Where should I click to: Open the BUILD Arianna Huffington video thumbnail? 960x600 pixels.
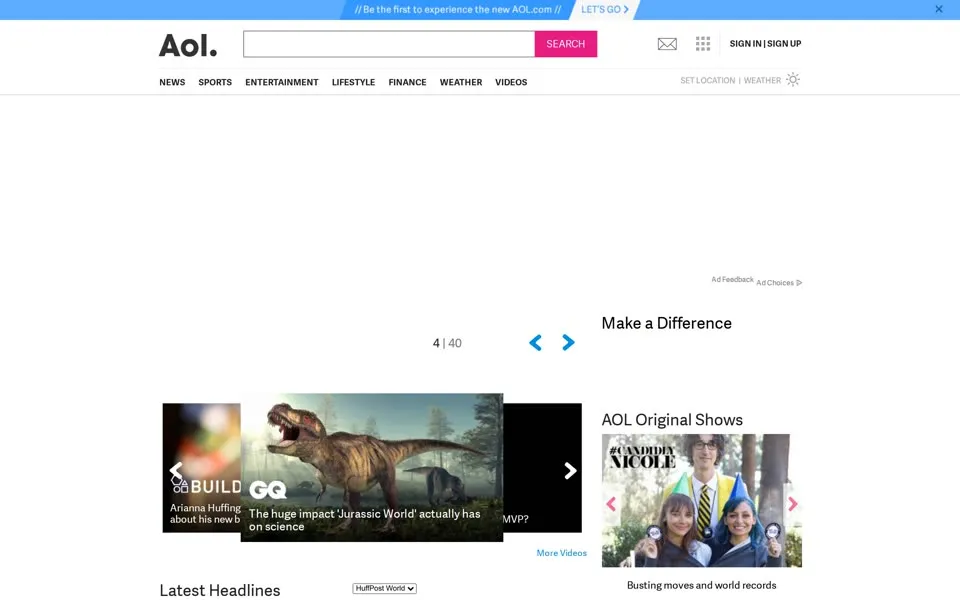(x=201, y=467)
